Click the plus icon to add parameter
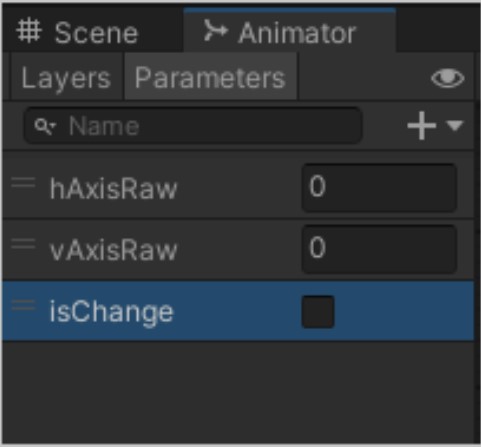 coord(422,126)
